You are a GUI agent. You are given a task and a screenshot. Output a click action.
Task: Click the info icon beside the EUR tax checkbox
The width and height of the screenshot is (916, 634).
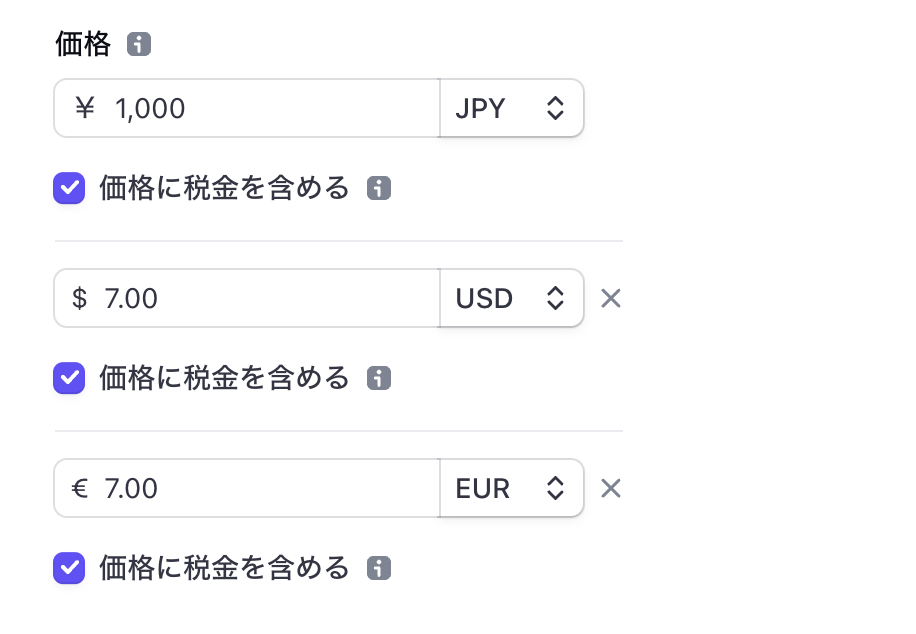click(378, 568)
